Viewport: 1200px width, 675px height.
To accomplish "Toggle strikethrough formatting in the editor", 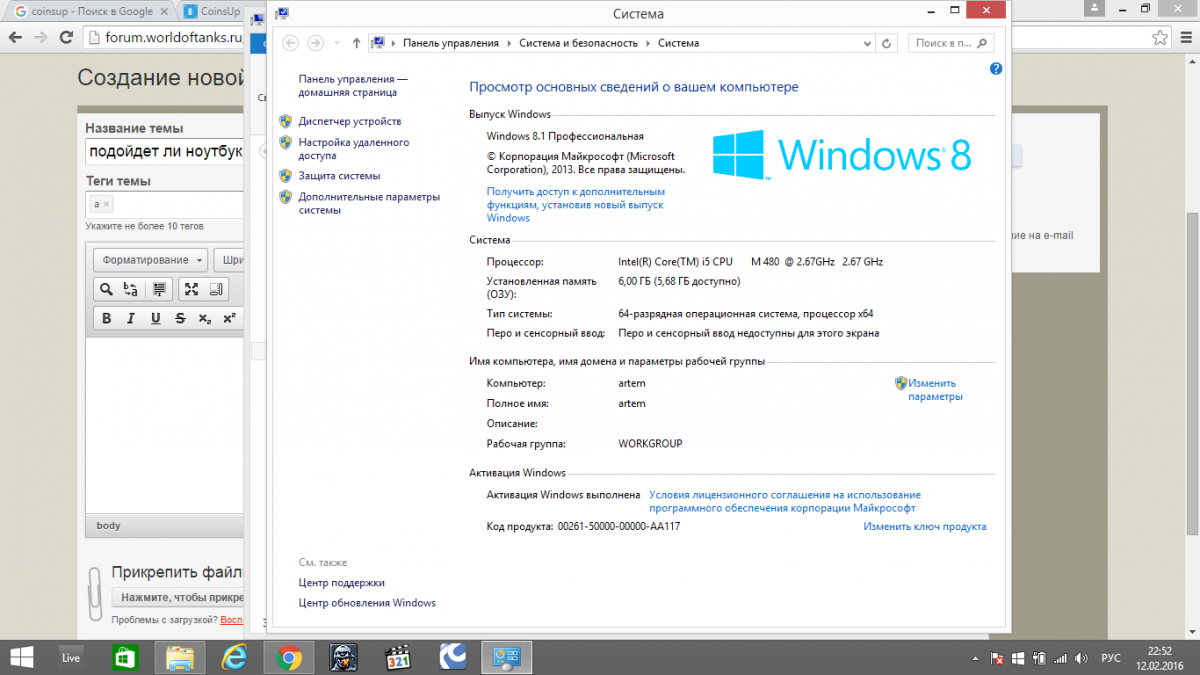I will 180,319.
